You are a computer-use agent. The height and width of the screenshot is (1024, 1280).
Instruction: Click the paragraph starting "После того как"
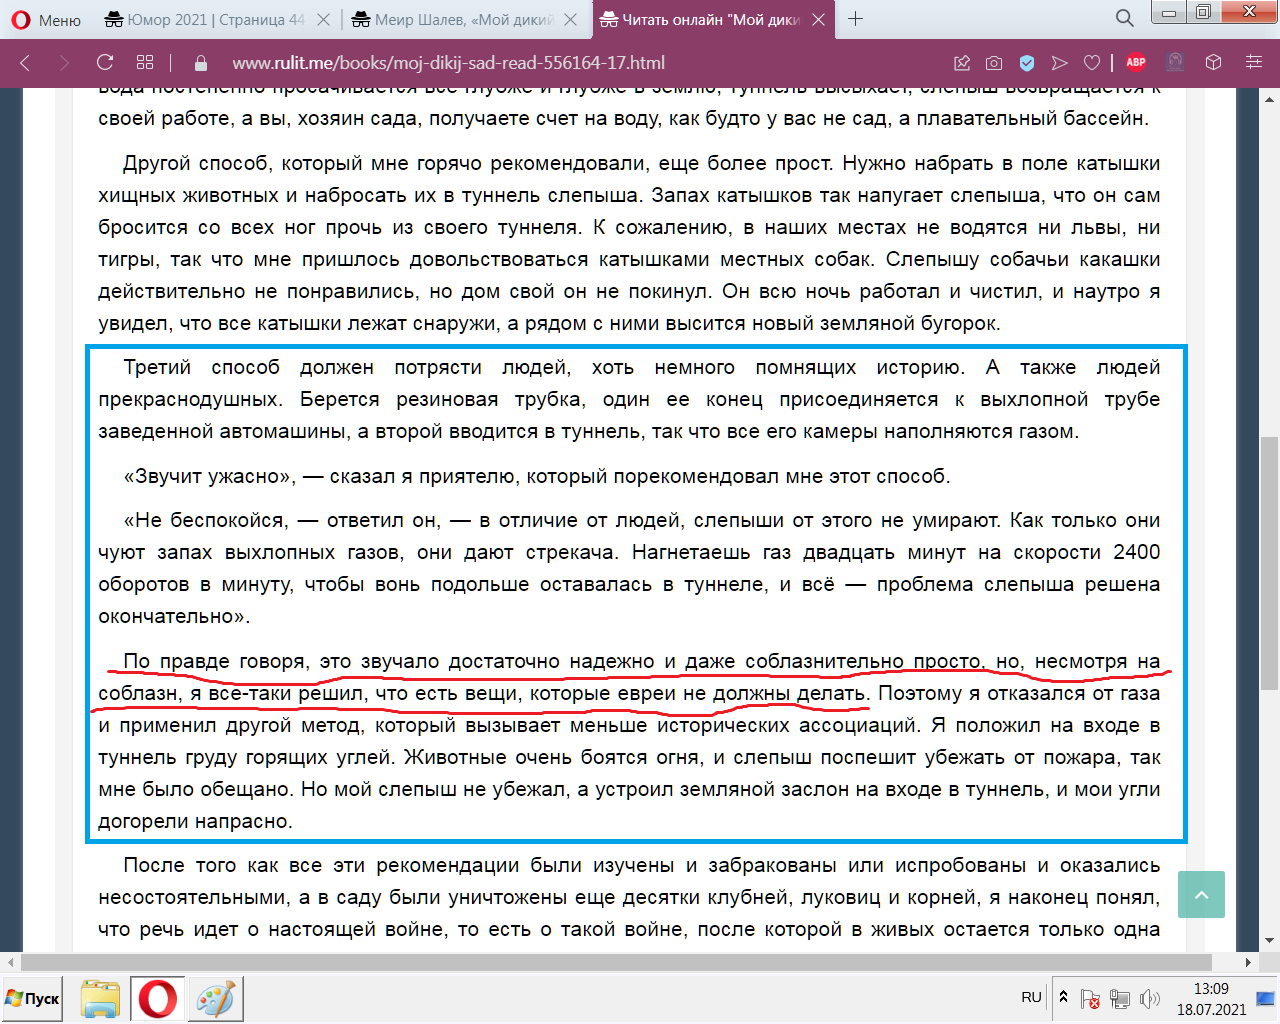(x=629, y=897)
